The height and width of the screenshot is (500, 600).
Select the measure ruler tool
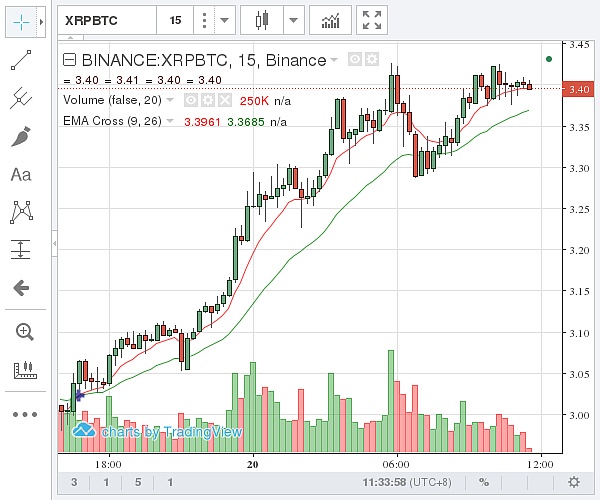(25, 370)
